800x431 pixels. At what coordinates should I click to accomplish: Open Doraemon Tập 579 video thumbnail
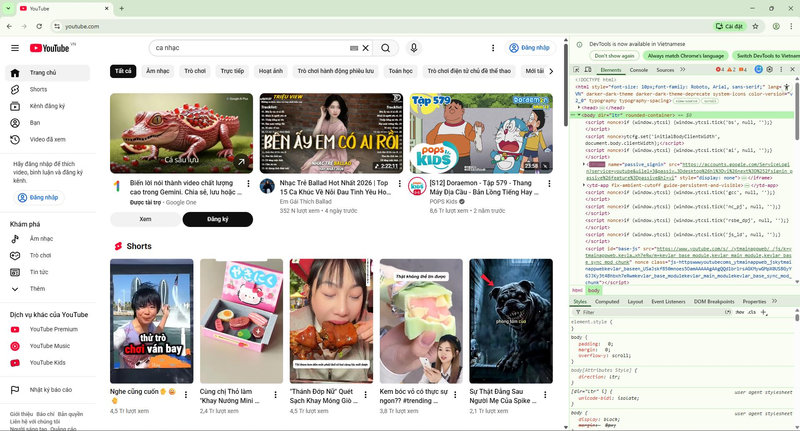pyautogui.click(x=481, y=133)
